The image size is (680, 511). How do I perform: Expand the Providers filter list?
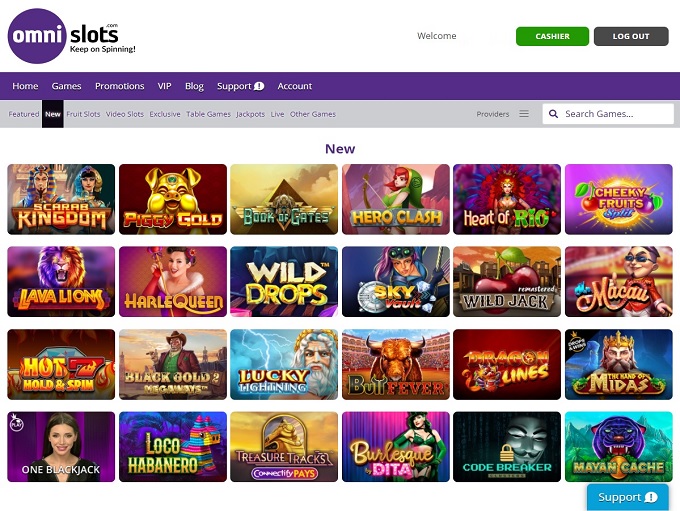tap(493, 114)
